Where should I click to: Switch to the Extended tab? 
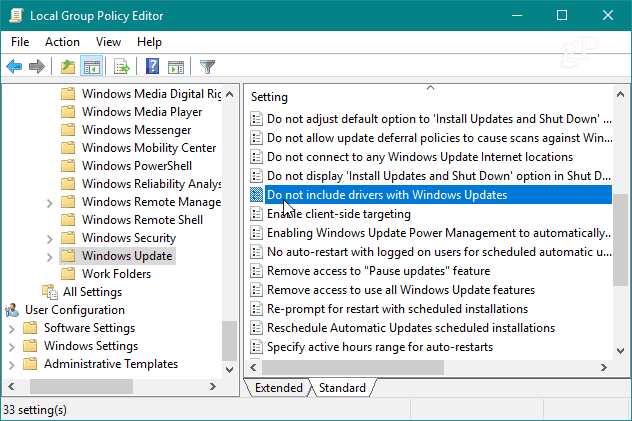279,388
